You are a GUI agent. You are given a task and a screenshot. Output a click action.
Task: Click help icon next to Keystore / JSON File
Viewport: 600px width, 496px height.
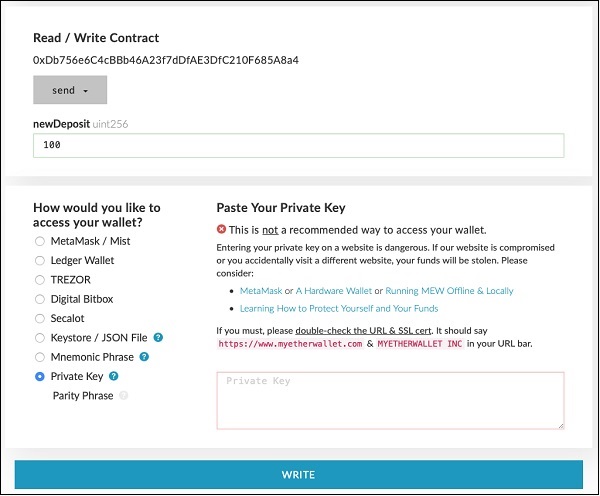point(159,338)
